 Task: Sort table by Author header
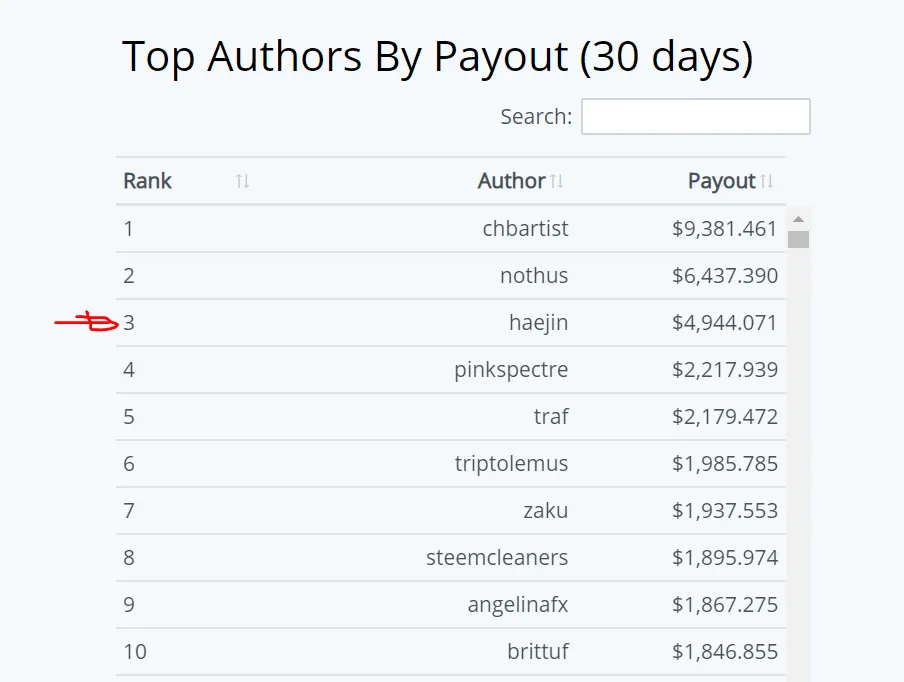[511, 181]
